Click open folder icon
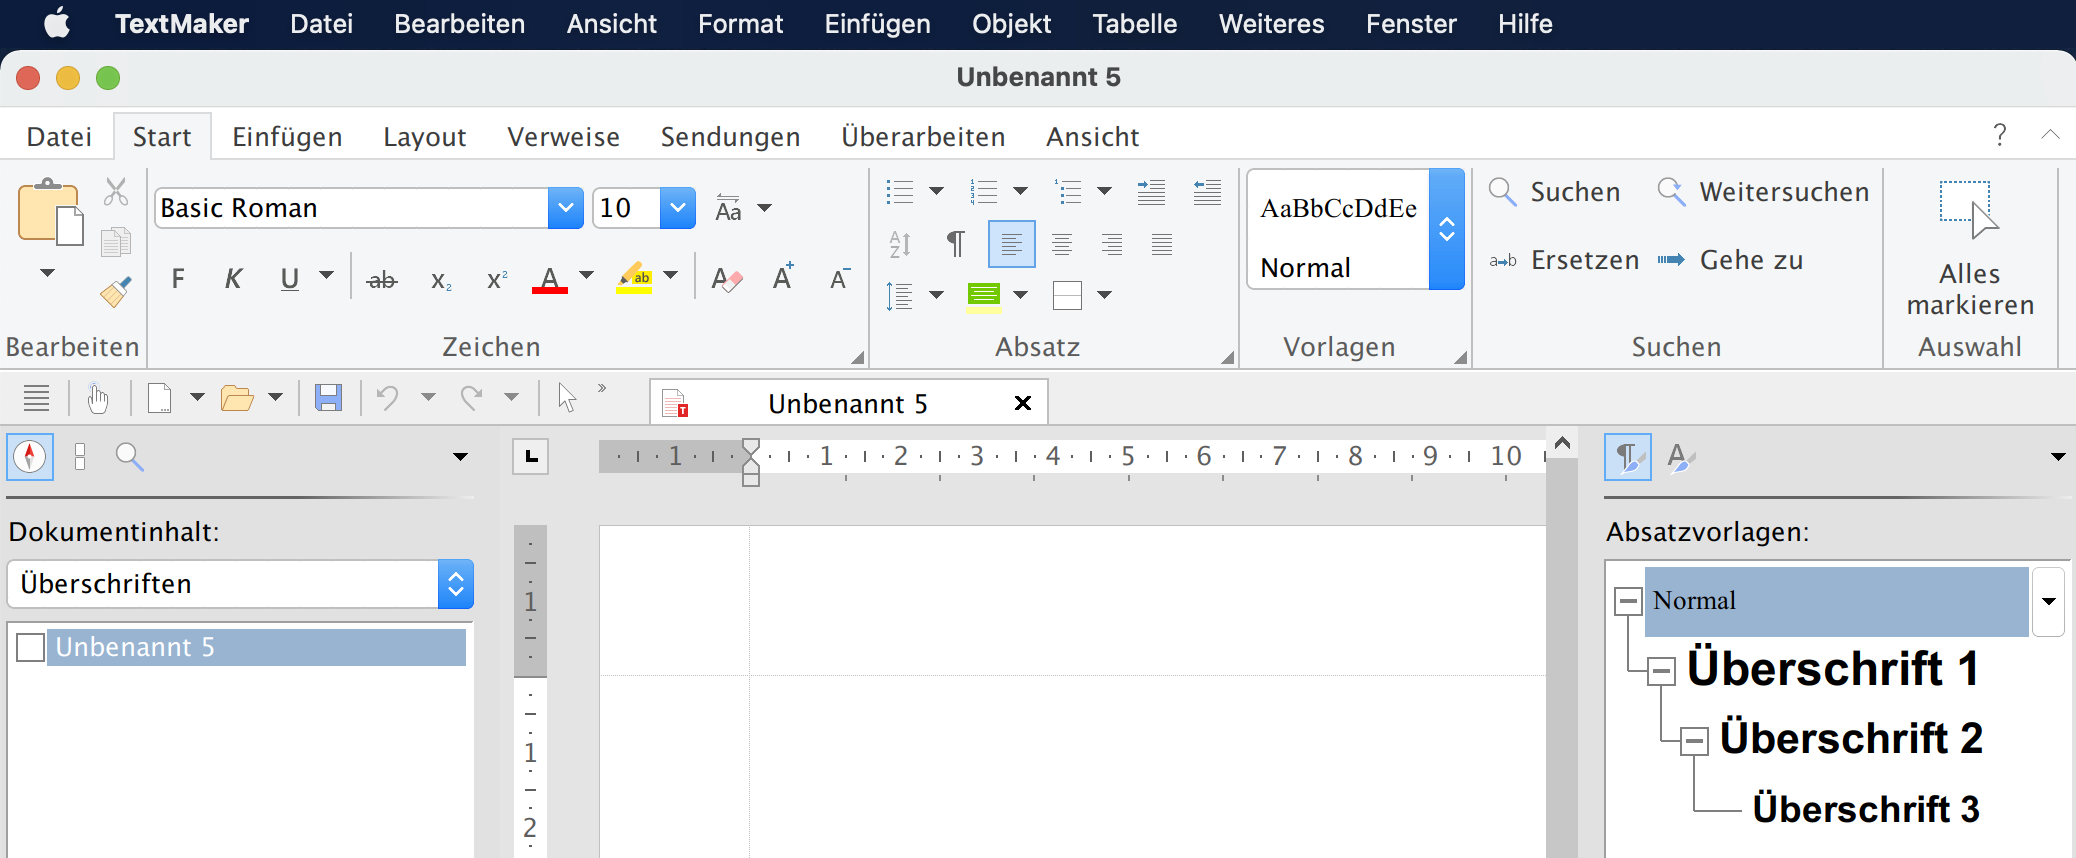 coord(237,399)
